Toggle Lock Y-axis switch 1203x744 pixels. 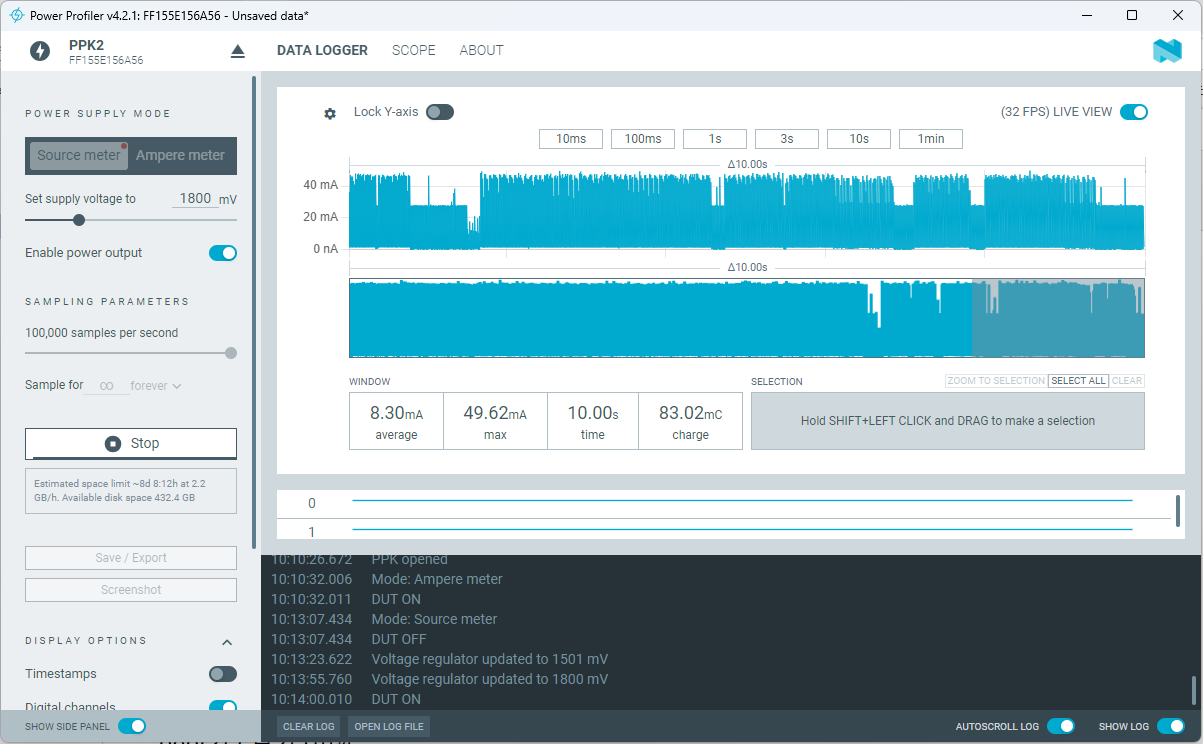click(x=440, y=112)
